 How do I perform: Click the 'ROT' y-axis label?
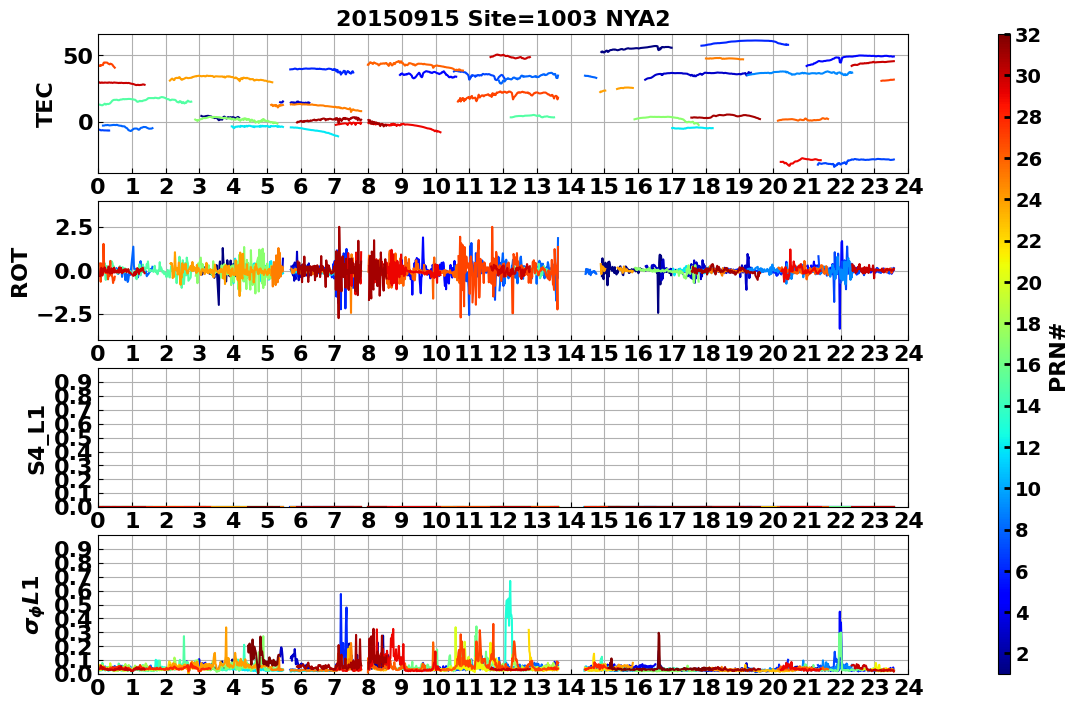21,272
